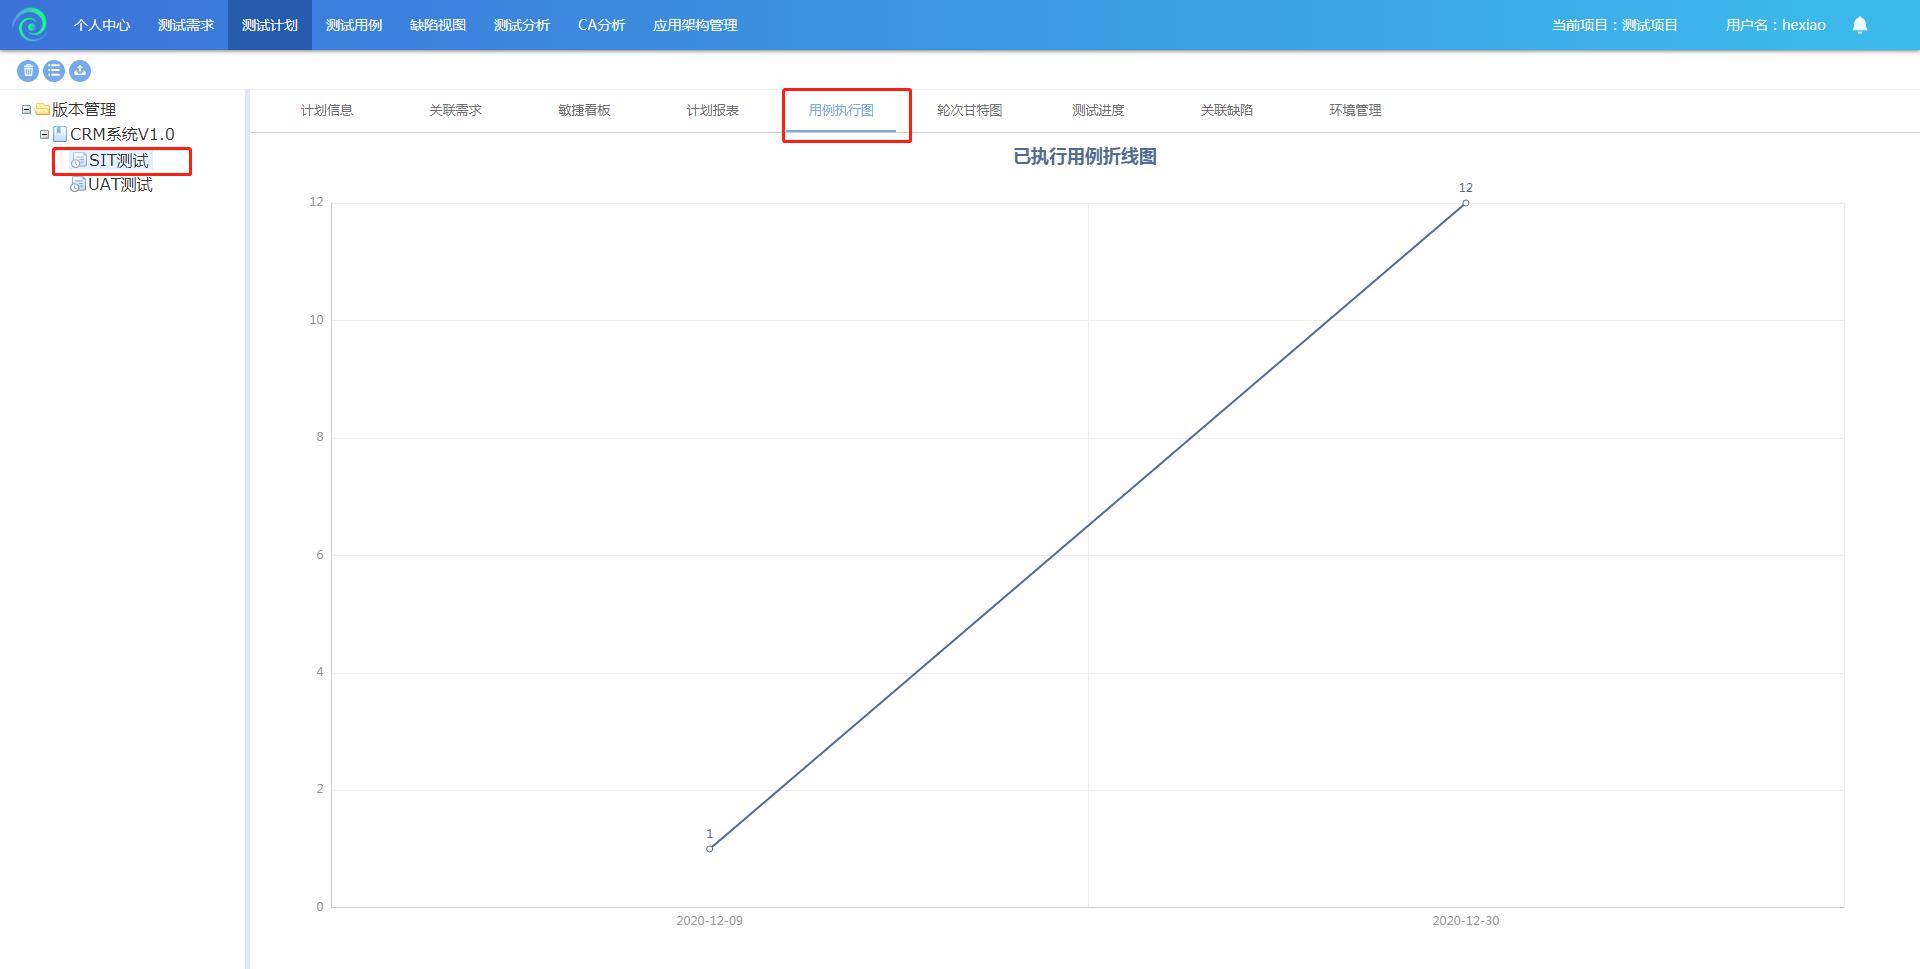Click the swirl app logo
Image resolution: width=1920 pixels, height=969 pixels.
tap(30, 25)
